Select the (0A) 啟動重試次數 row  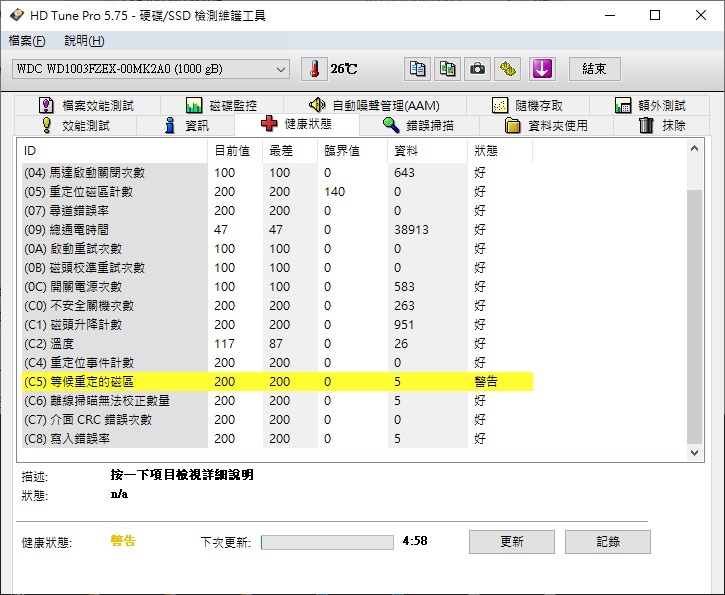click(x=277, y=249)
